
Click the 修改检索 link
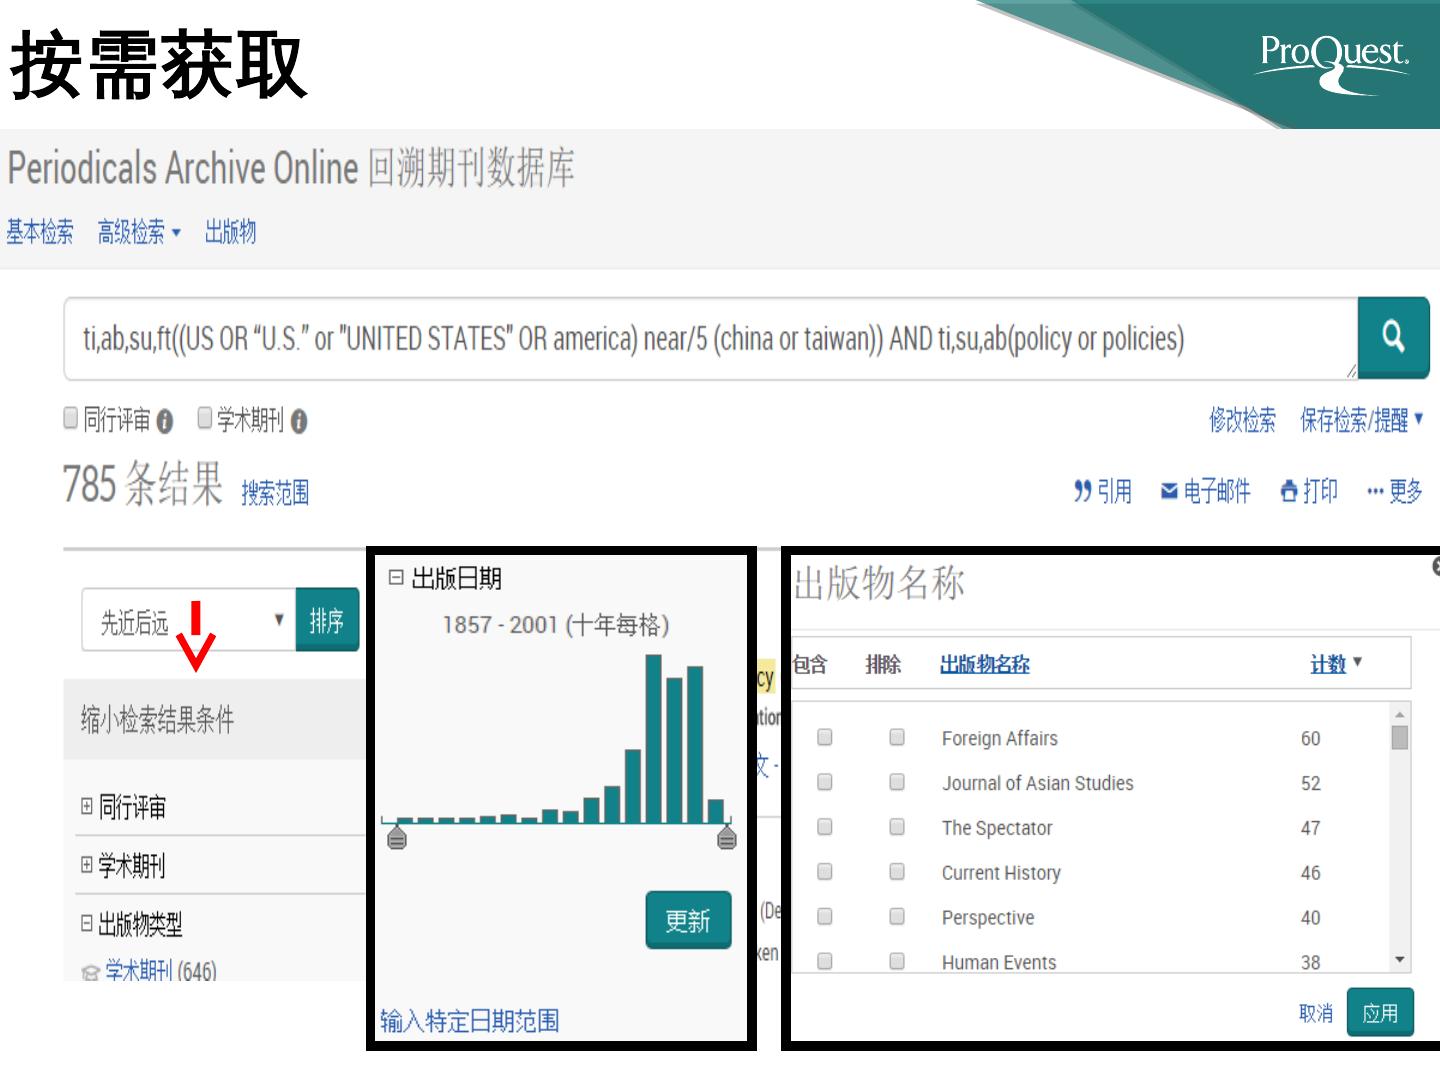(x=1242, y=420)
